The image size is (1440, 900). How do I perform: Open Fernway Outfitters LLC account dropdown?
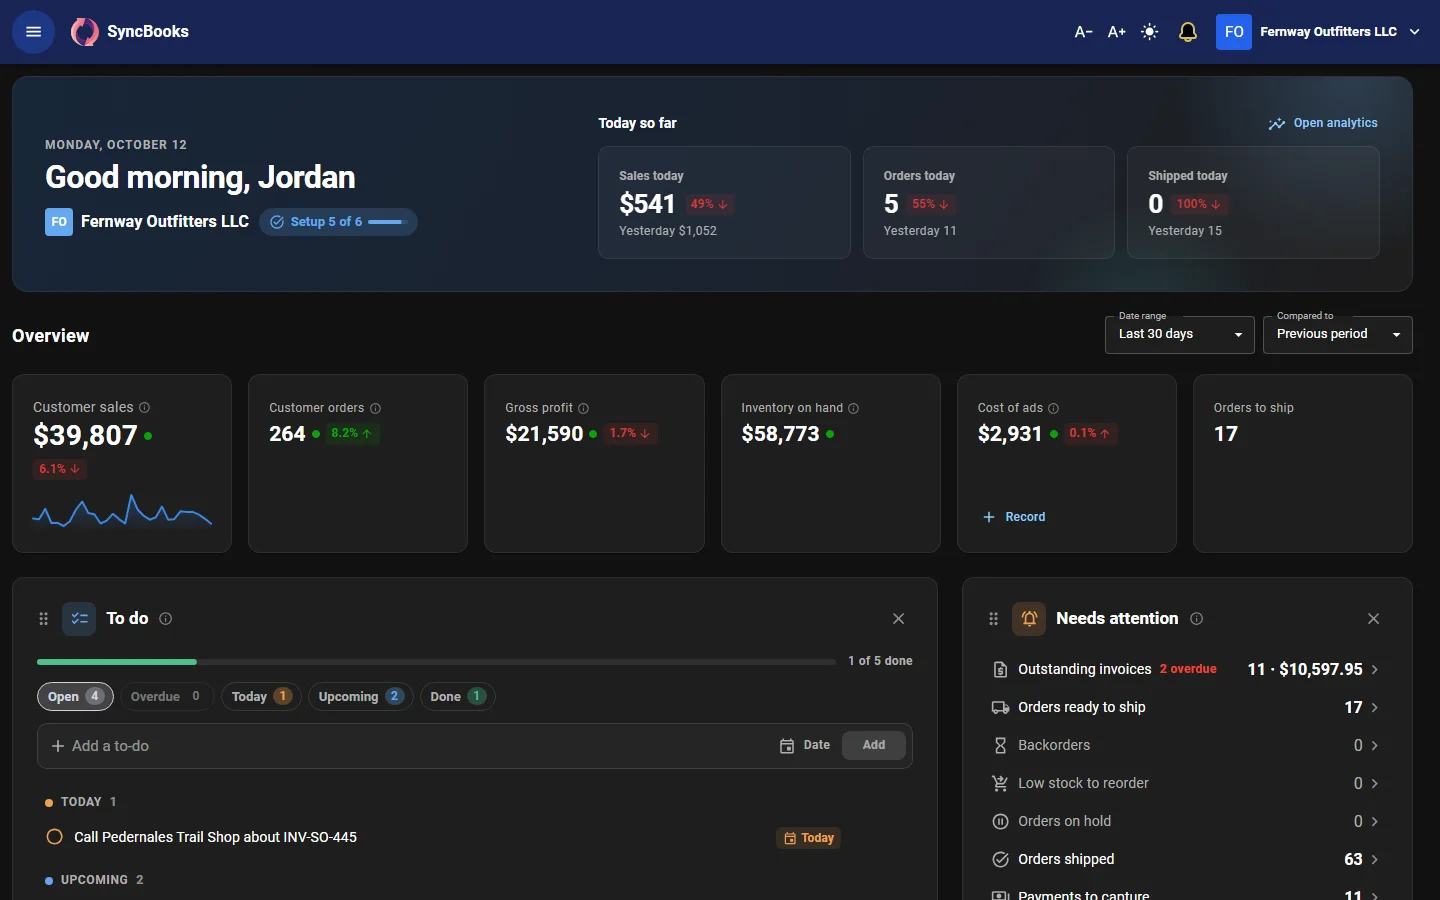pos(1319,32)
